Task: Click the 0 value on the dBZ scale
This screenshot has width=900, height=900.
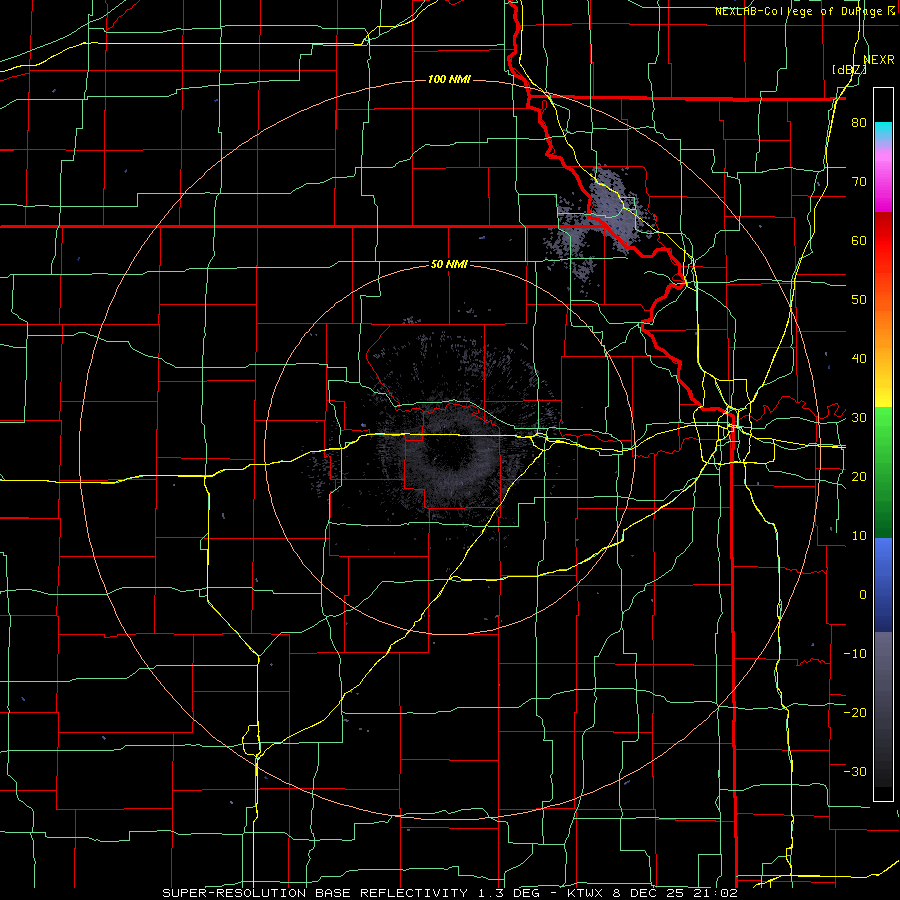Action: coord(863,595)
